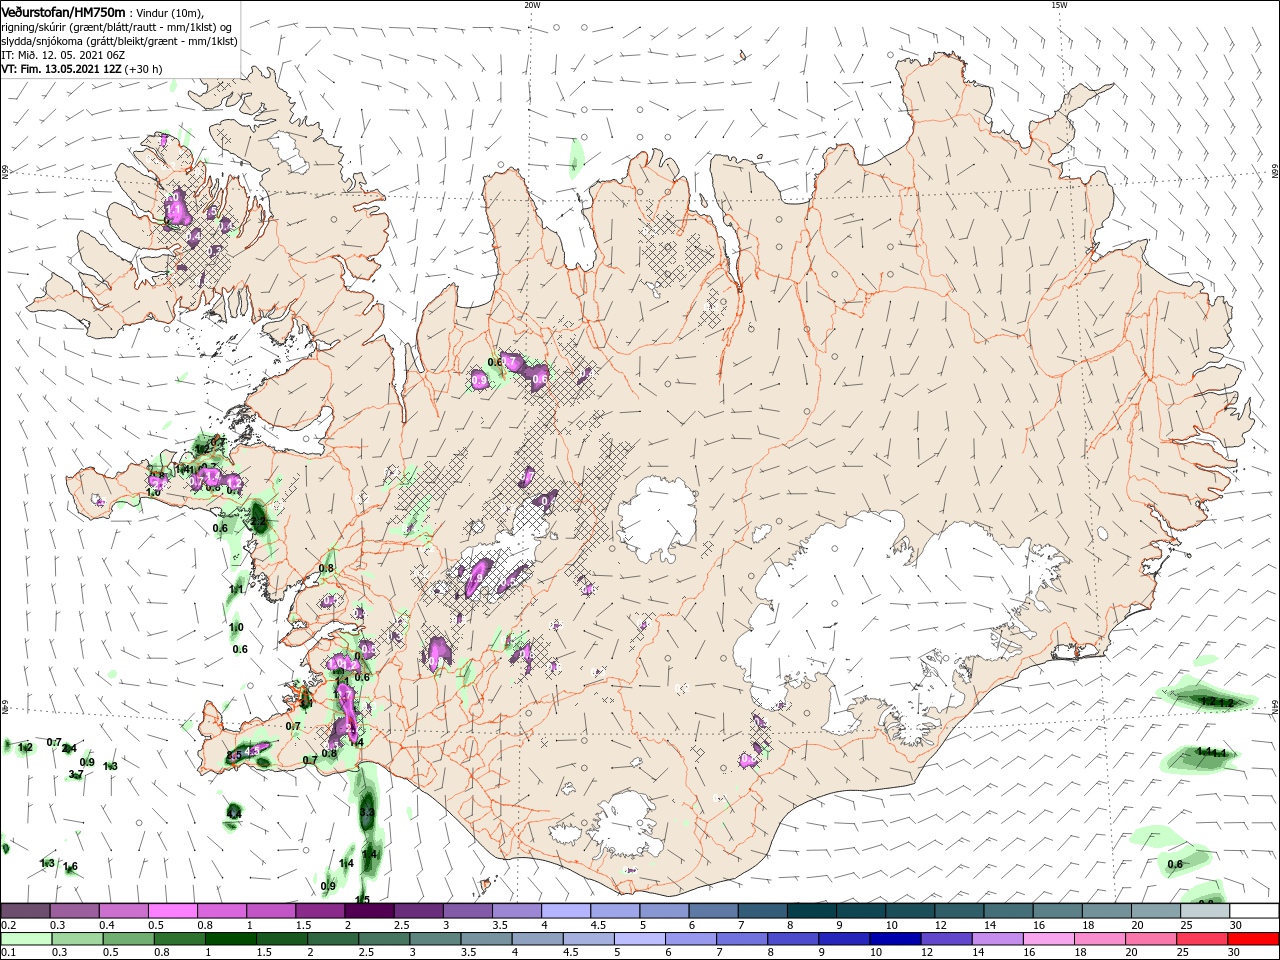Viewport: 1280px width, 960px height.
Task: Pick the pink rain-scale swatch labeled 18
Action: (x=1099, y=938)
